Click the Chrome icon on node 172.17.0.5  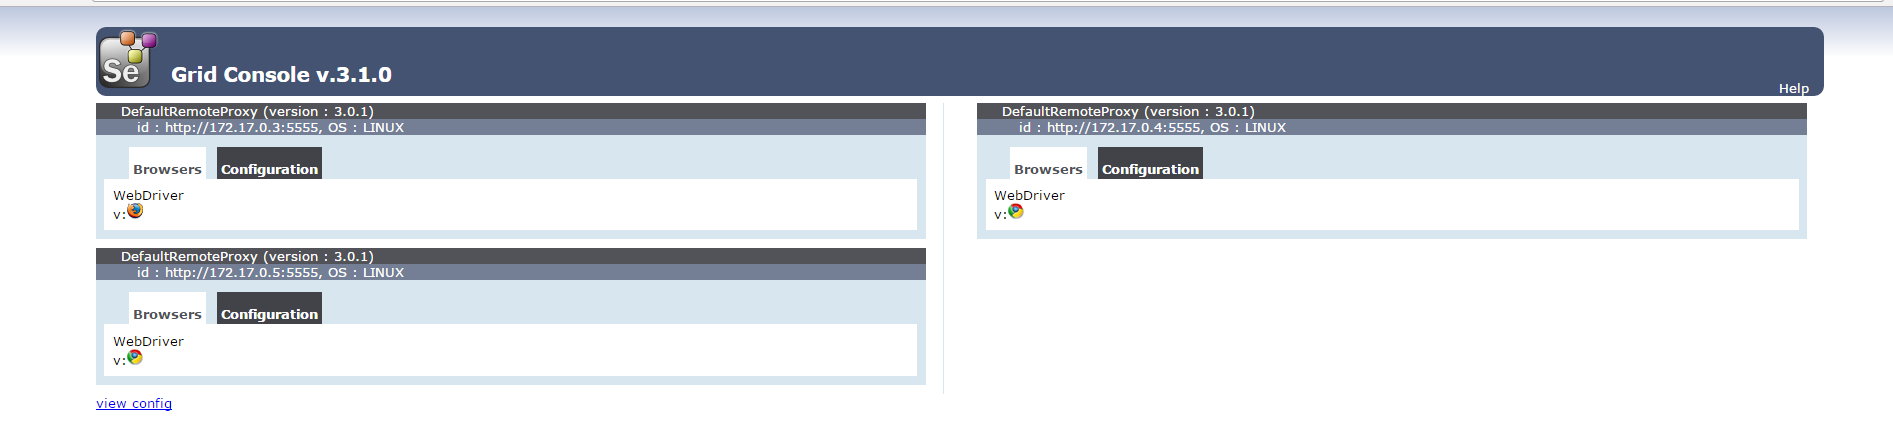coord(135,357)
